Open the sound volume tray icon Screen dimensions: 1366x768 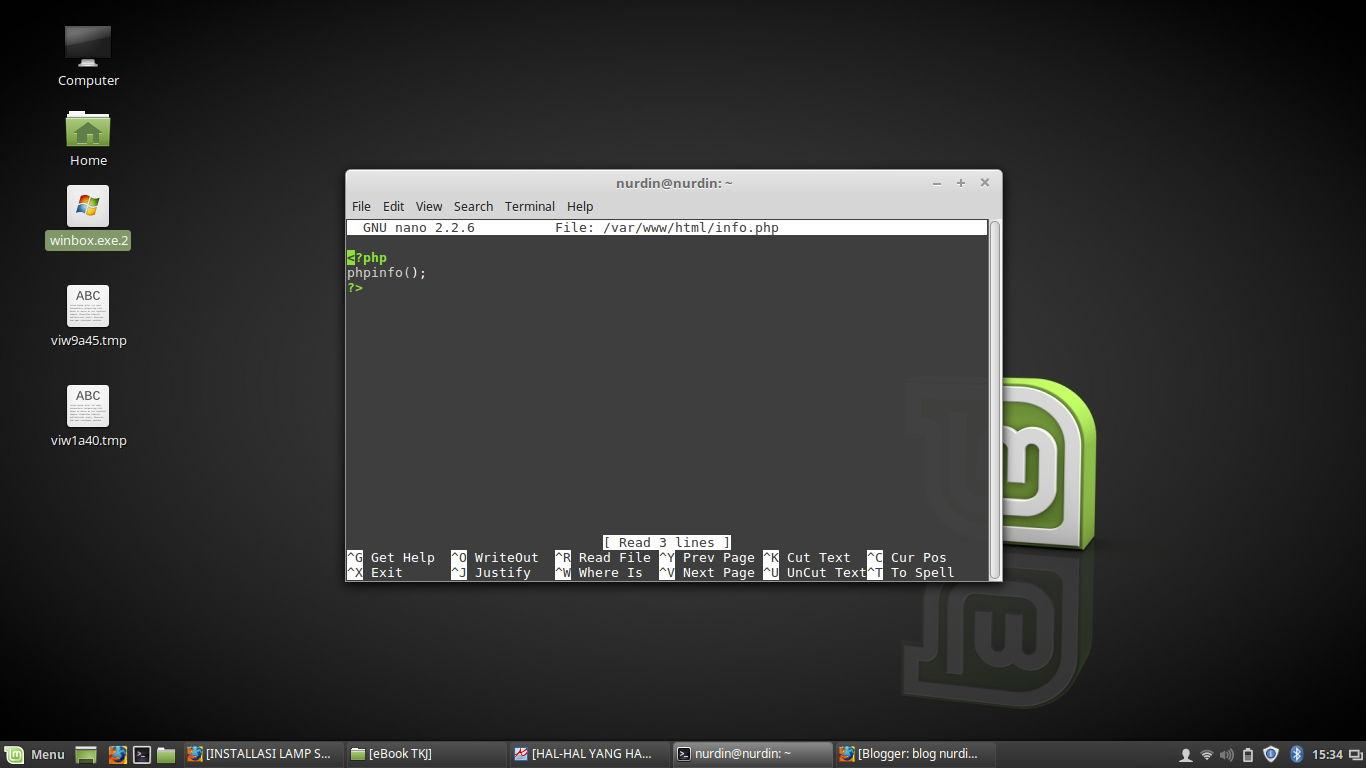(1227, 755)
